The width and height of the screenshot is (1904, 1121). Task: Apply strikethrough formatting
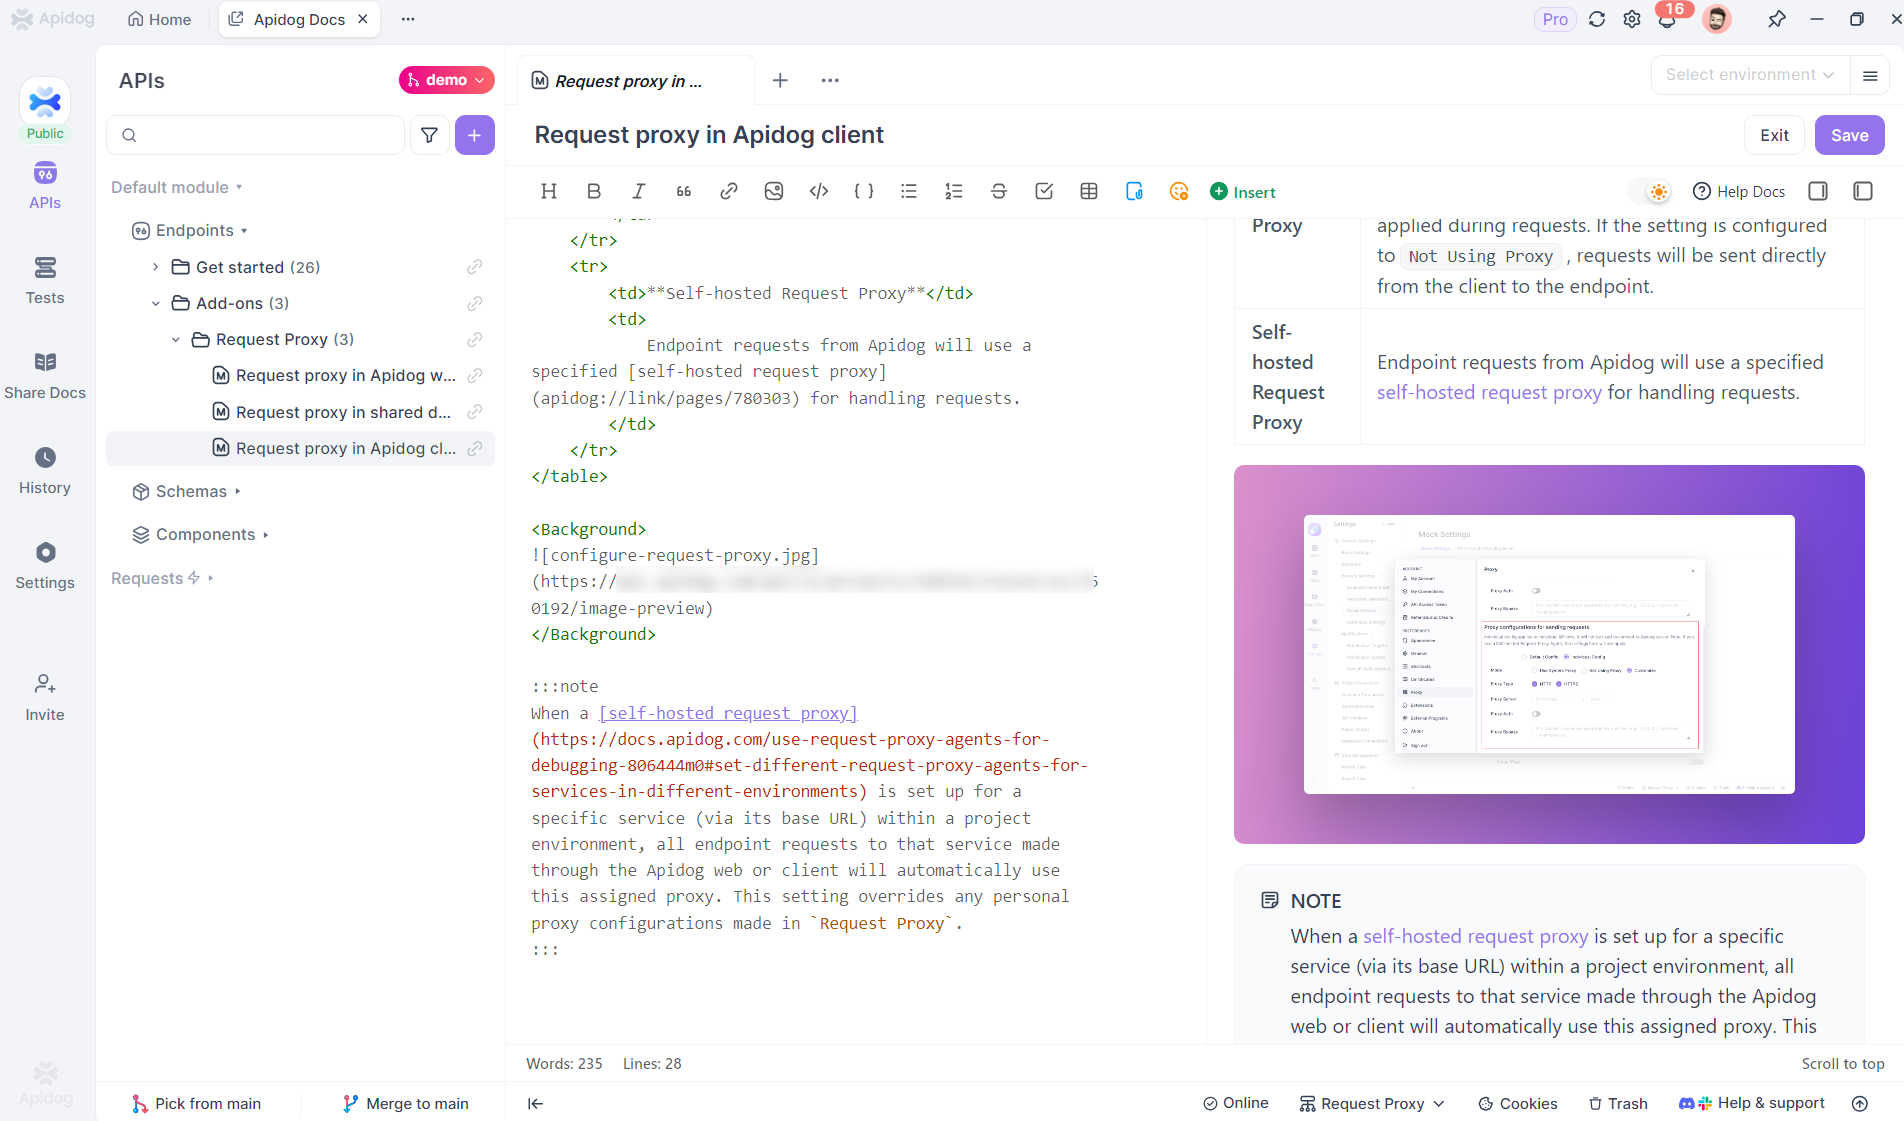click(x=999, y=191)
